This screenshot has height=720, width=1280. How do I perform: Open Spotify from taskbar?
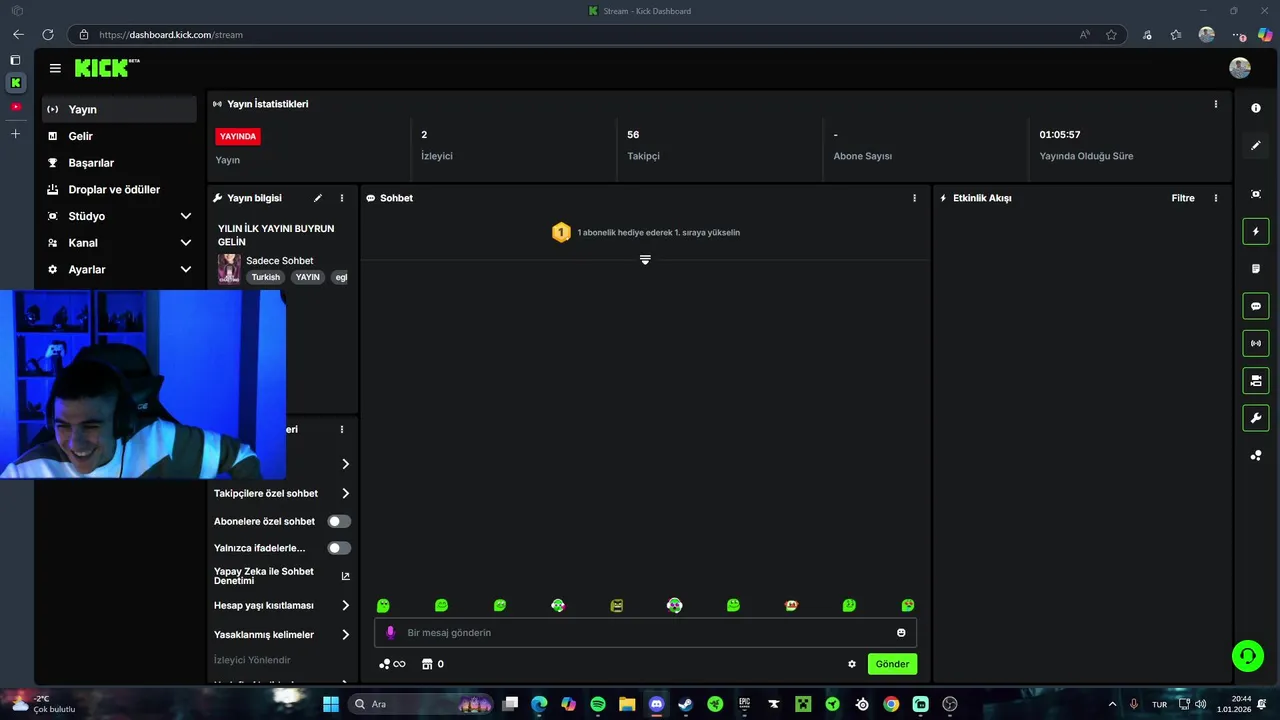tap(598, 704)
